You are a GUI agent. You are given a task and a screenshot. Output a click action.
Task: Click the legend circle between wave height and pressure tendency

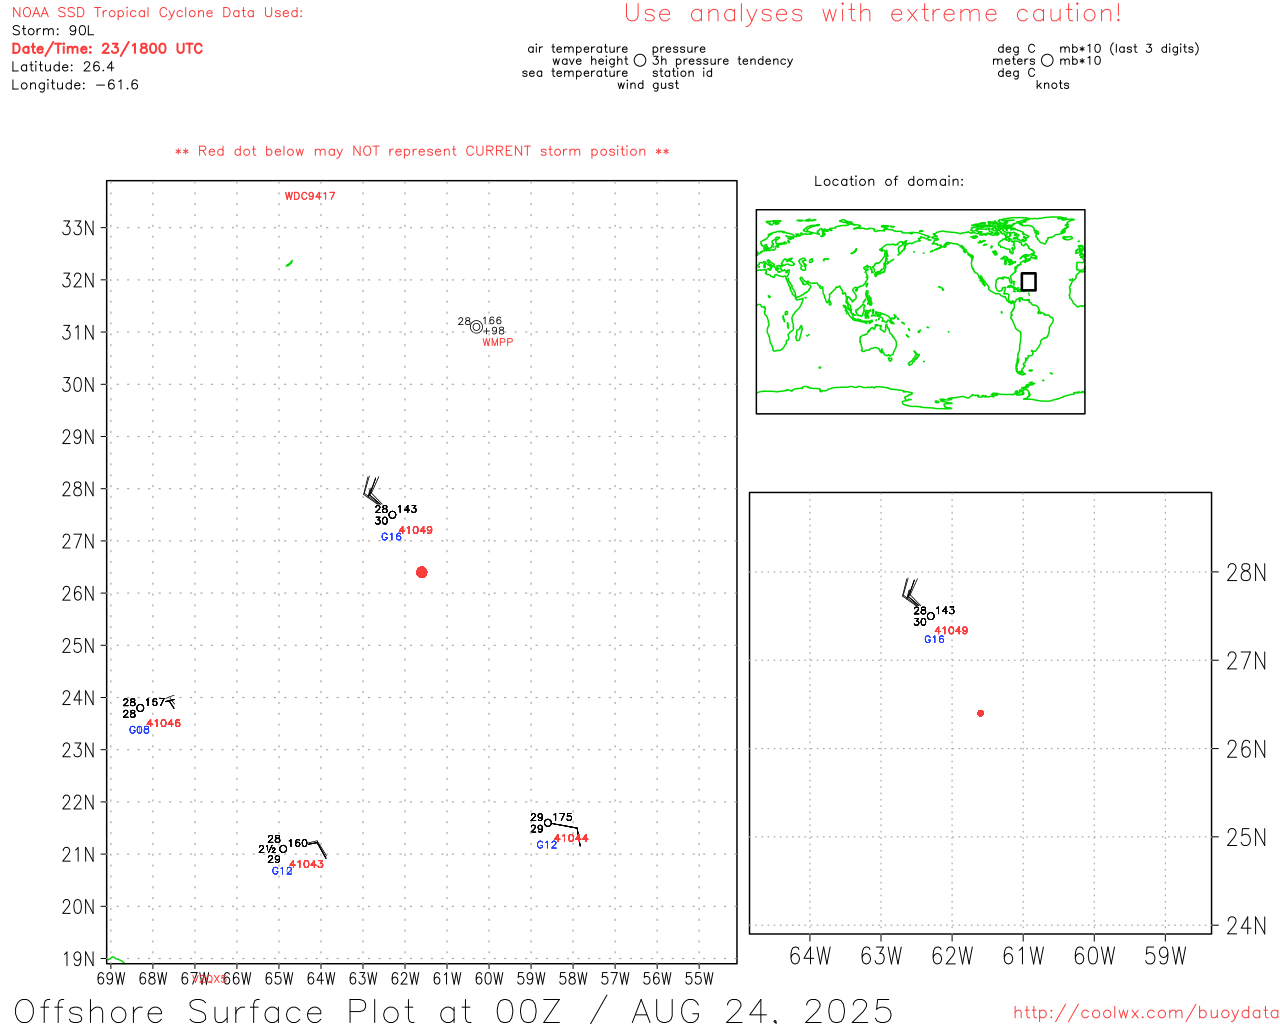tap(640, 60)
